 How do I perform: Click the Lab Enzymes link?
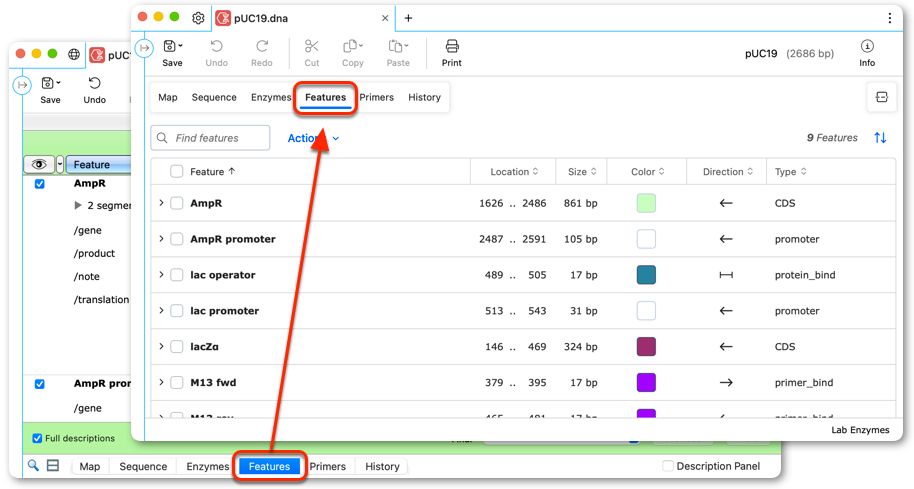click(x=860, y=430)
